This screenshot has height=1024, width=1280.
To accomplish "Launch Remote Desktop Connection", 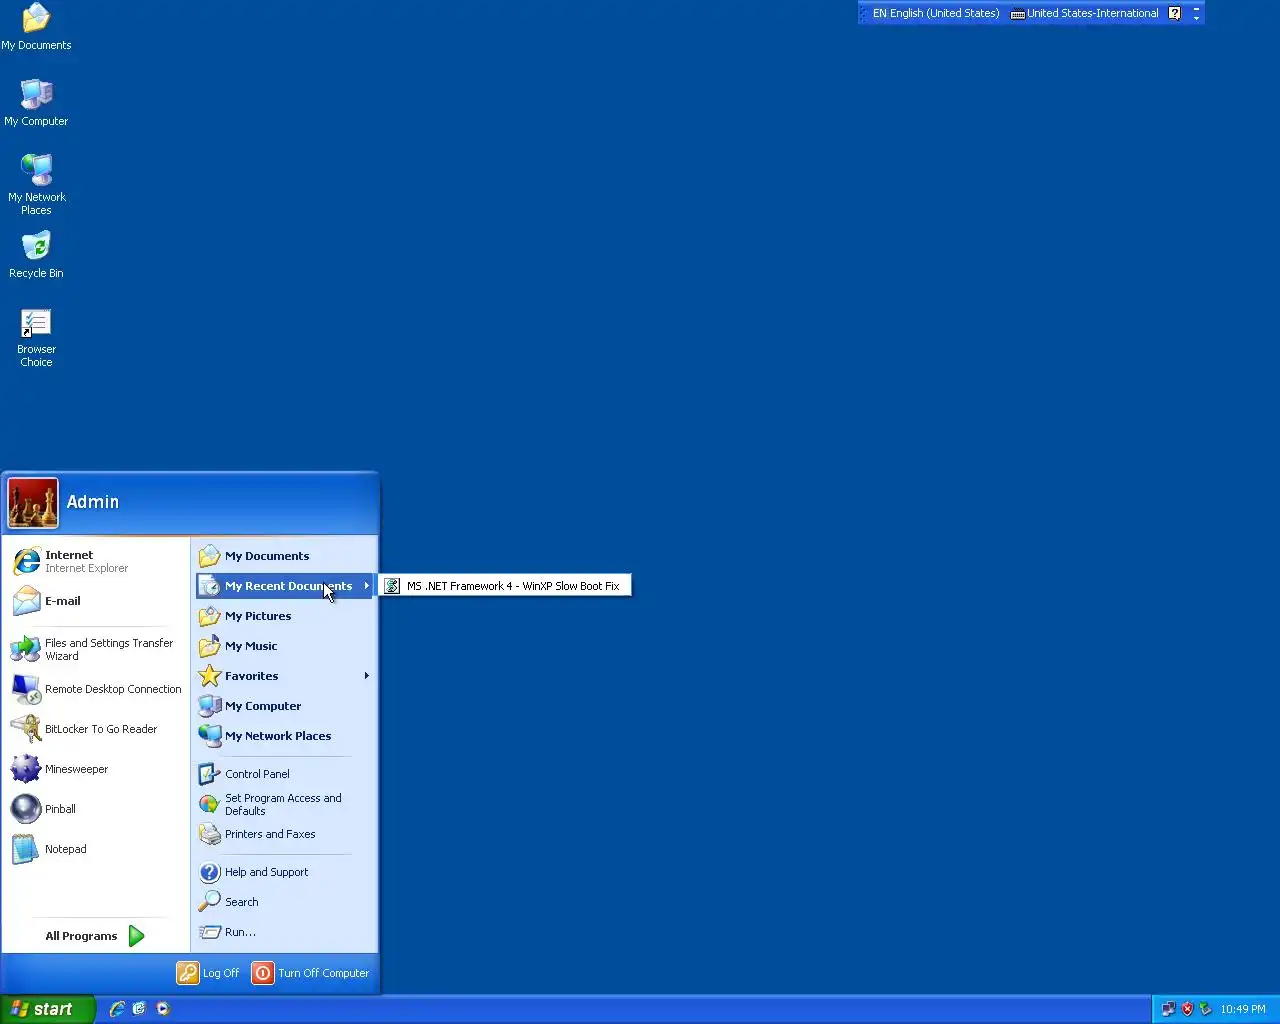I will click(97, 689).
